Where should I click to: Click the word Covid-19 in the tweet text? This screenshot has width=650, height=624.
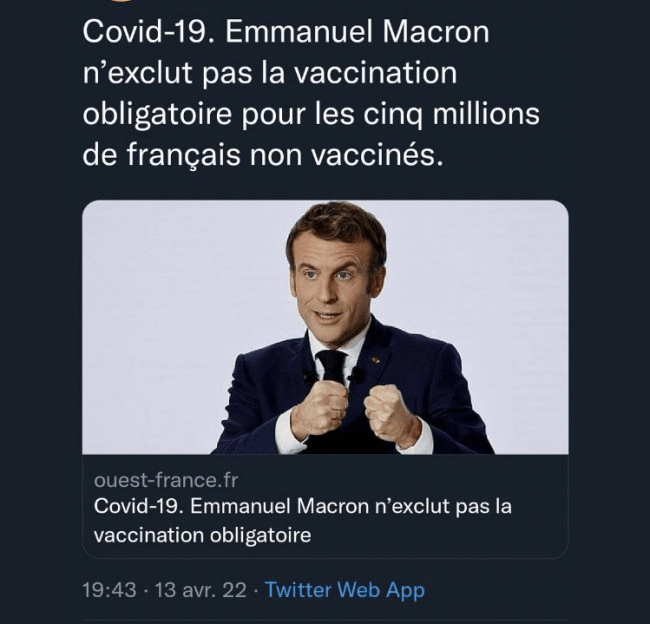tap(144, 33)
